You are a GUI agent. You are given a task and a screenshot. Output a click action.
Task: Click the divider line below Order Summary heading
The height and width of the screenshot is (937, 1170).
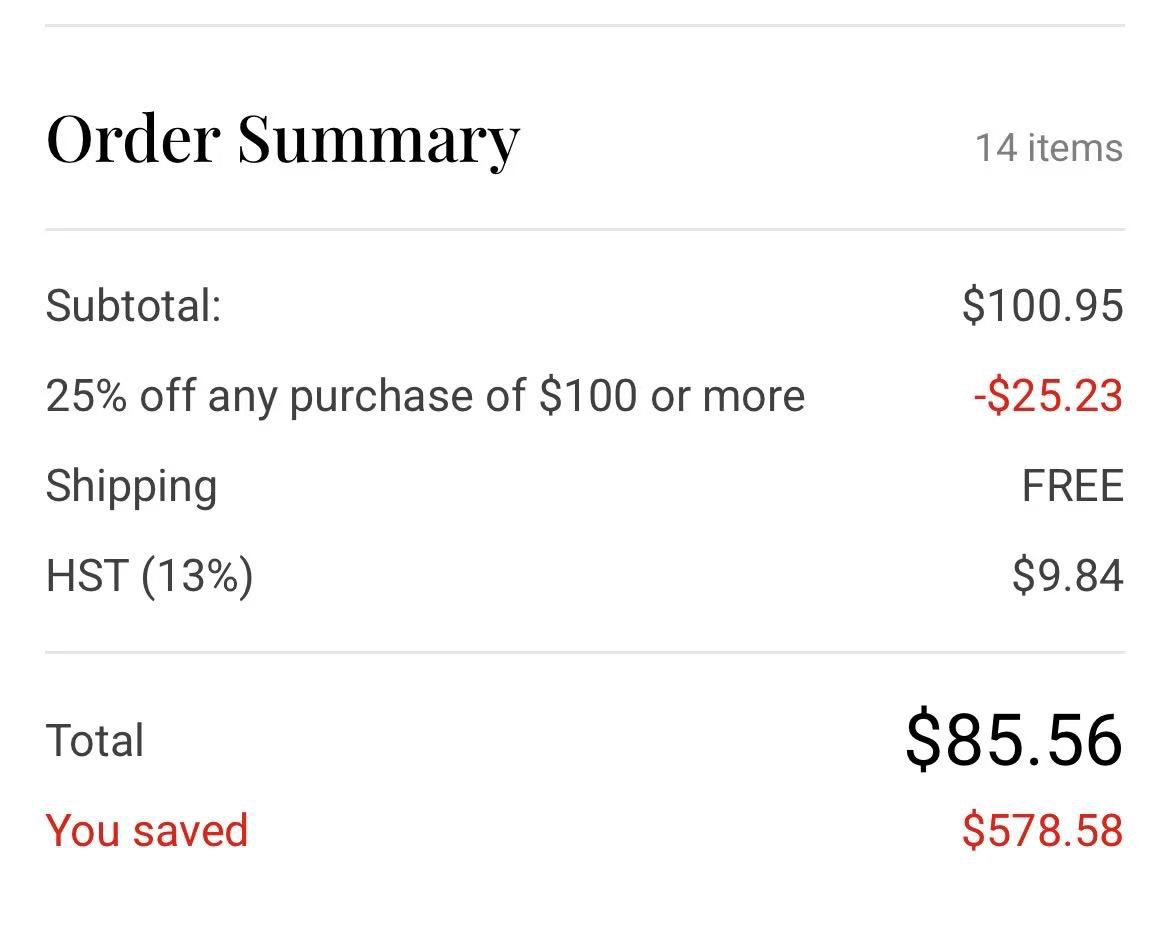(x=585, y=229)
